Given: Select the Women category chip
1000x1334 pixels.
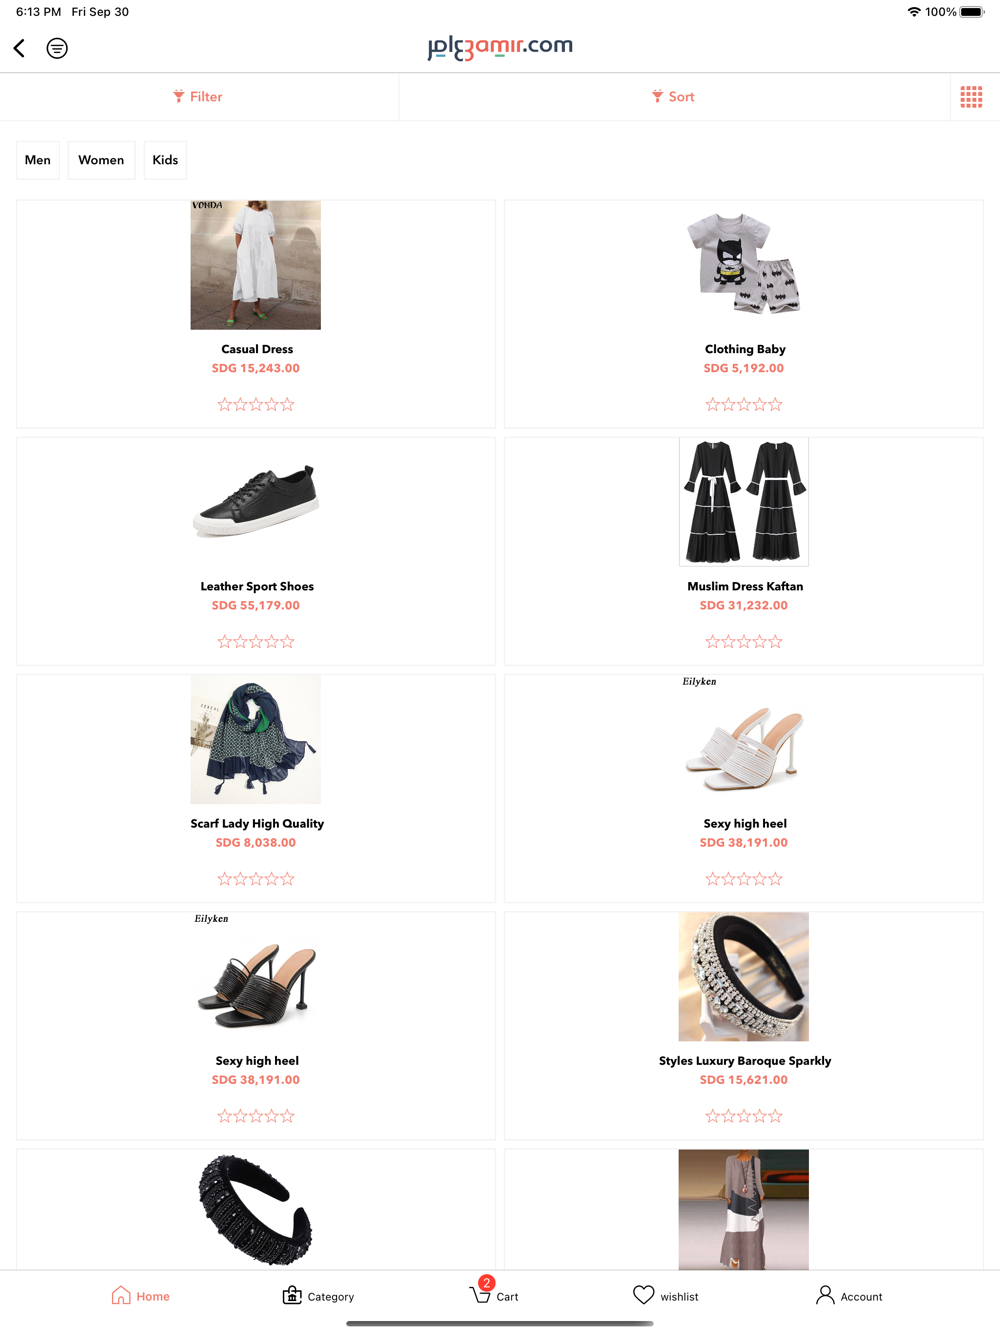Looking at the screenshot, I should click(101, 160).
